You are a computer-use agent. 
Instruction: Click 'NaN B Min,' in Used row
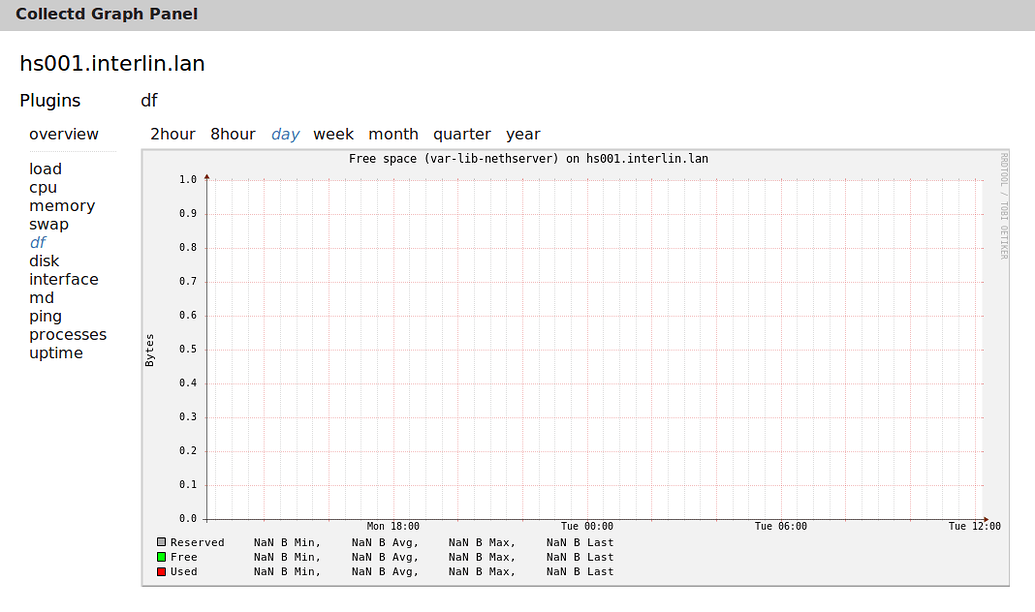pyautogui.click(x=287, y=571)
